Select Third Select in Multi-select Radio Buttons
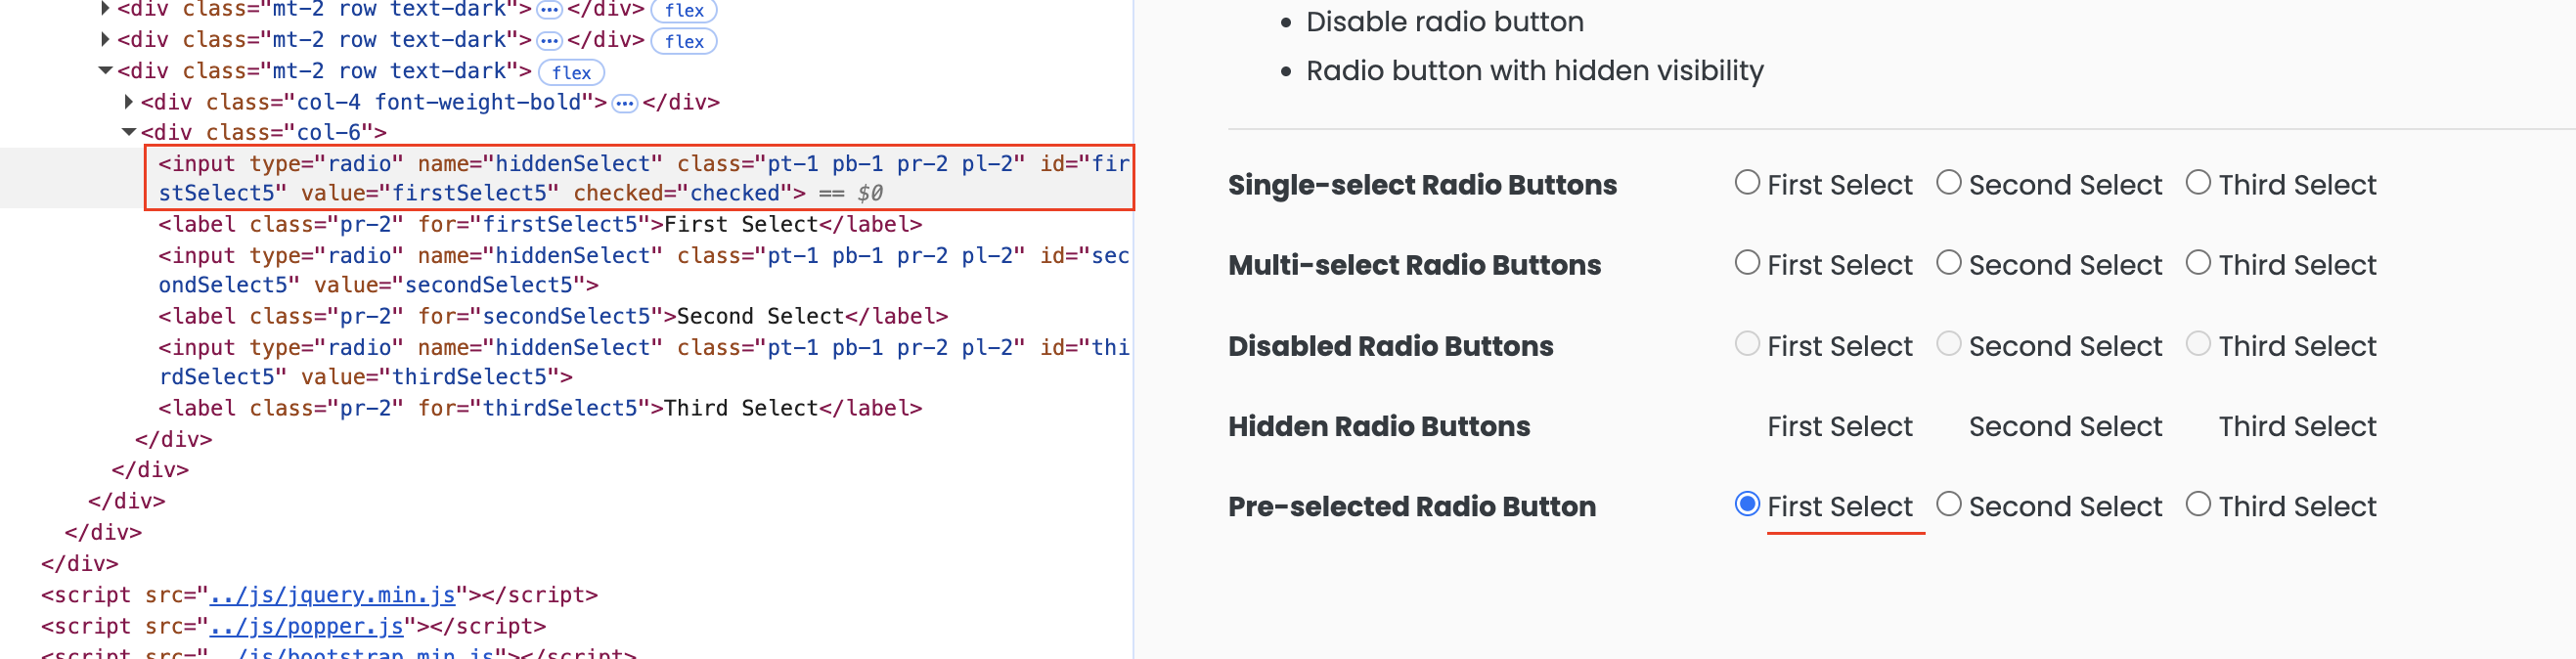This screenshot has height=659, width=2576. tap(2199, 262)
